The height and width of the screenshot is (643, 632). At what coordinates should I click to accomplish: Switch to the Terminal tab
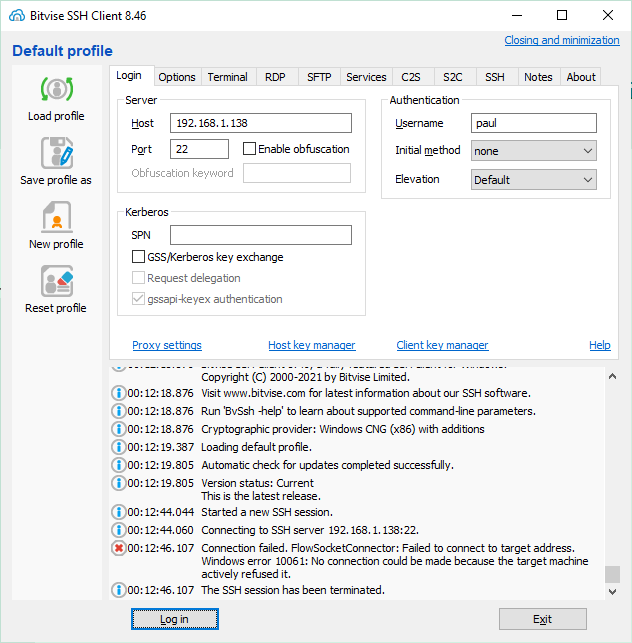point(228,77)
